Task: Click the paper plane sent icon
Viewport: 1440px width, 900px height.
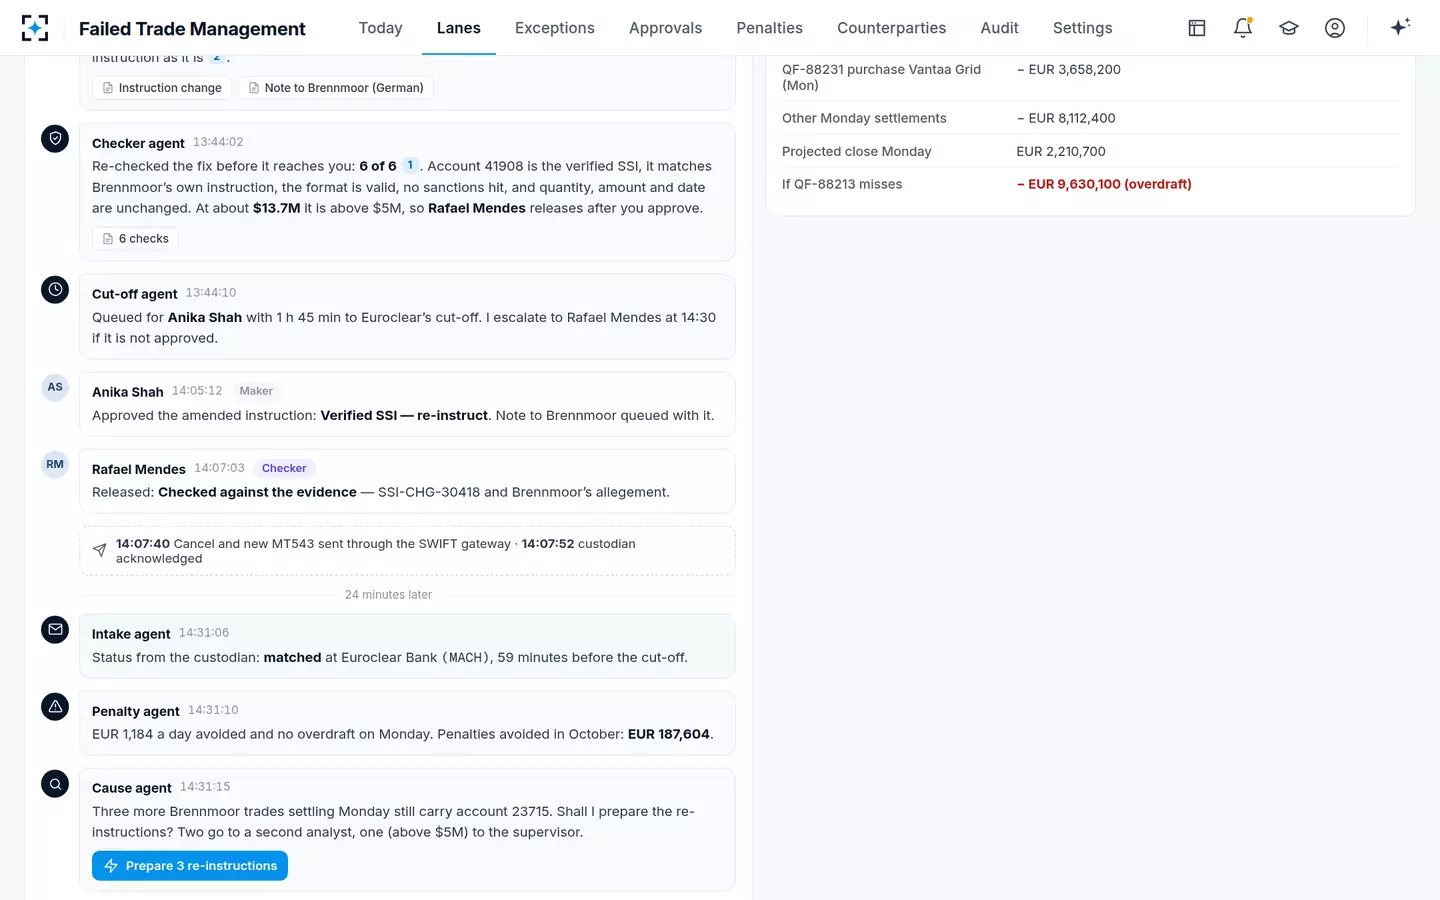Action: click(x=99, y=550)
